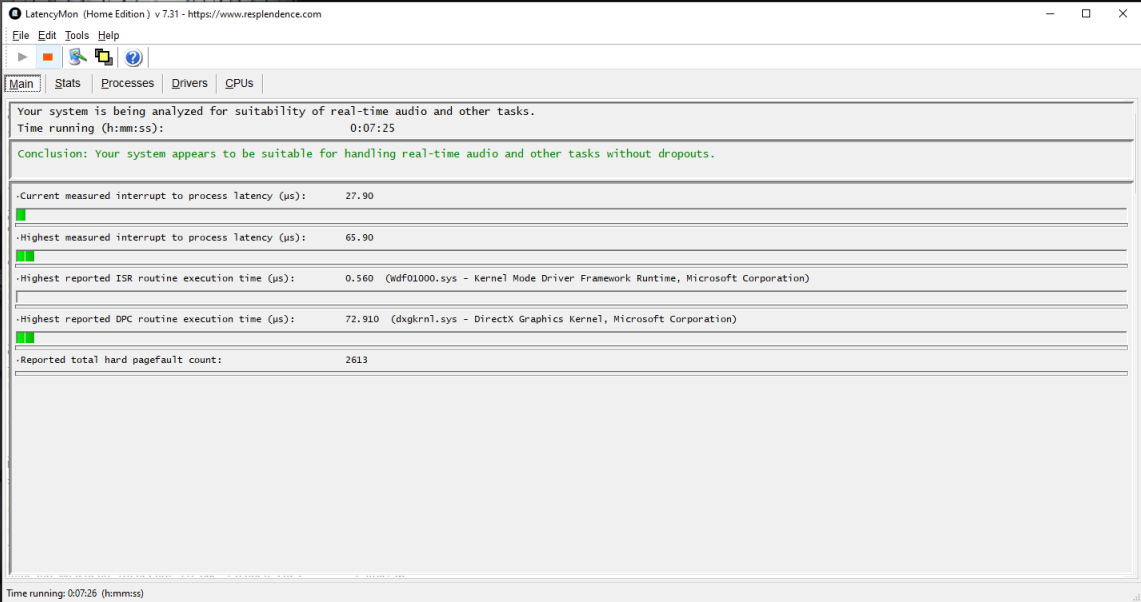The width and height of the screenshot is (1141, 602).
Task: Click the orange Stop monitoring button
Action: (47, 58)
